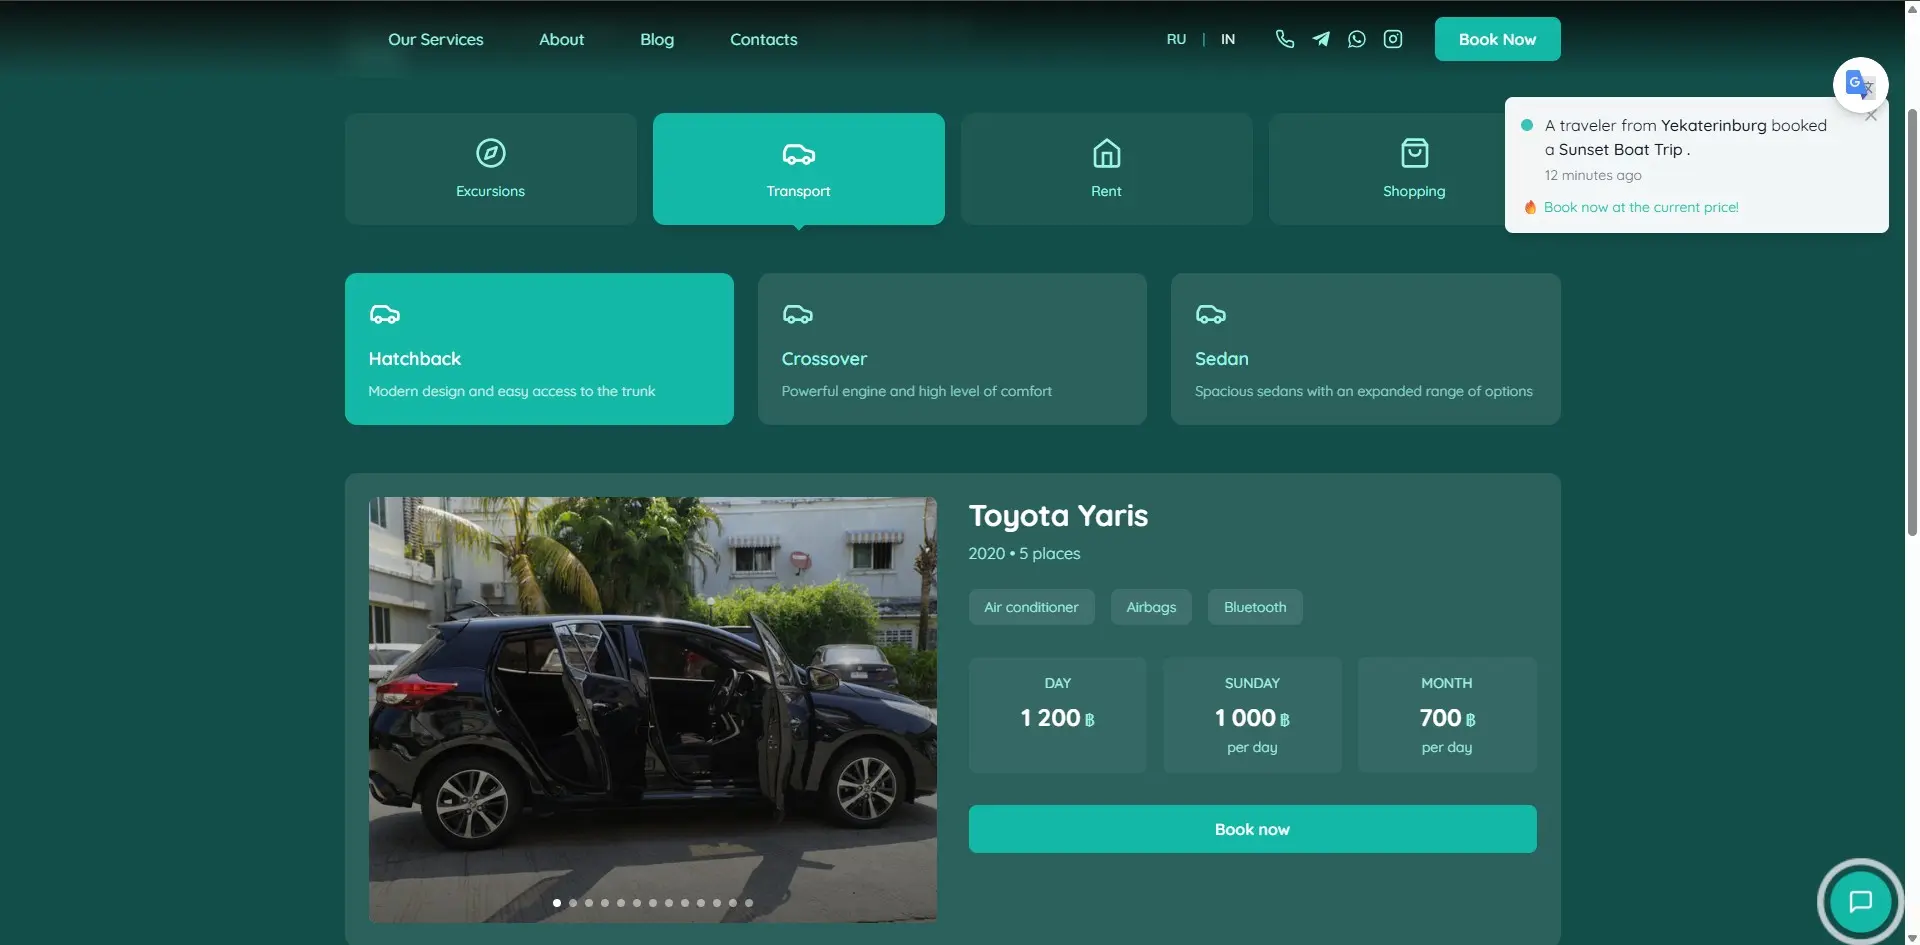
Task: Dismiss the traveler booking notification
Action: 1871,116
